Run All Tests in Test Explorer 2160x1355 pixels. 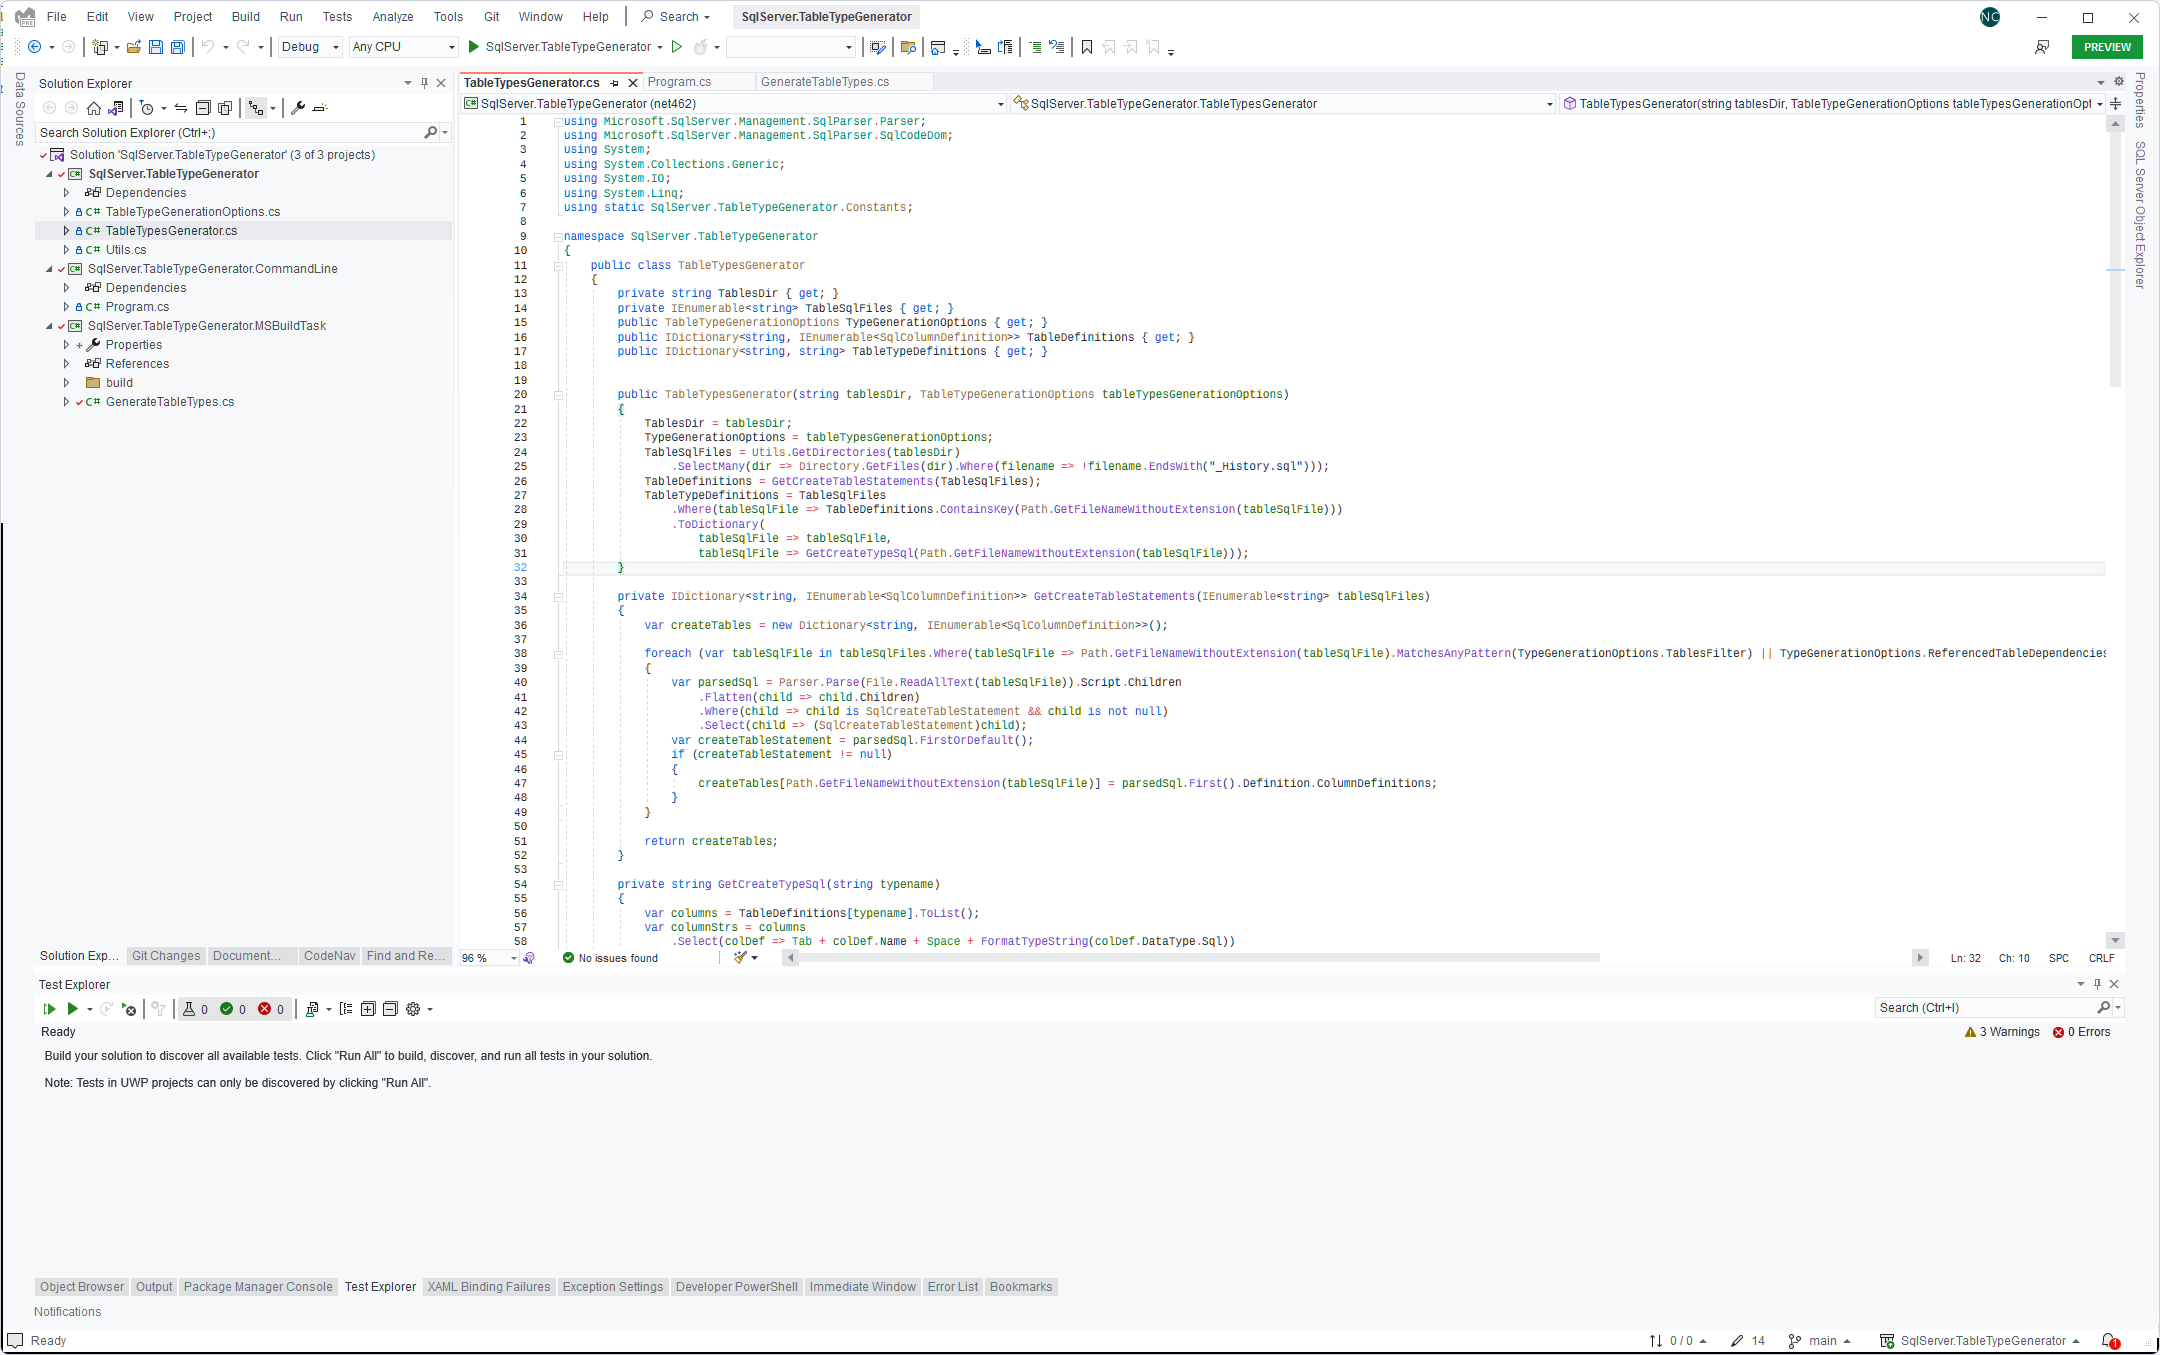pos(49,1009)
